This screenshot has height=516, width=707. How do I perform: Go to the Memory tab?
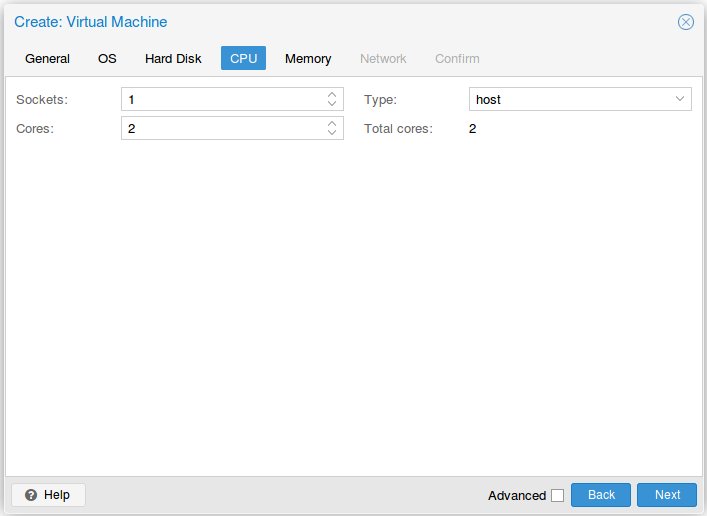pos(308,59)
